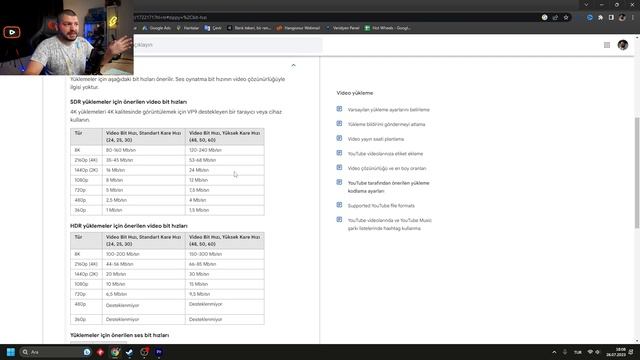The height and width of the screenshot is (360, 640).
Task: Open taskbar clock and date
Action: click(x=616, y=352)
